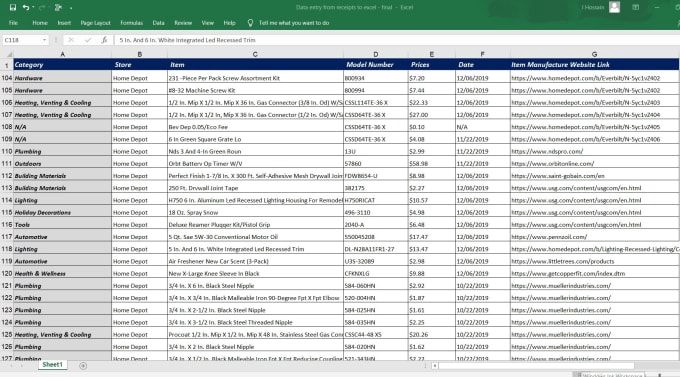
Task: Select the 'Health & Wellness' category cell
Action: (x=62, y=274)
